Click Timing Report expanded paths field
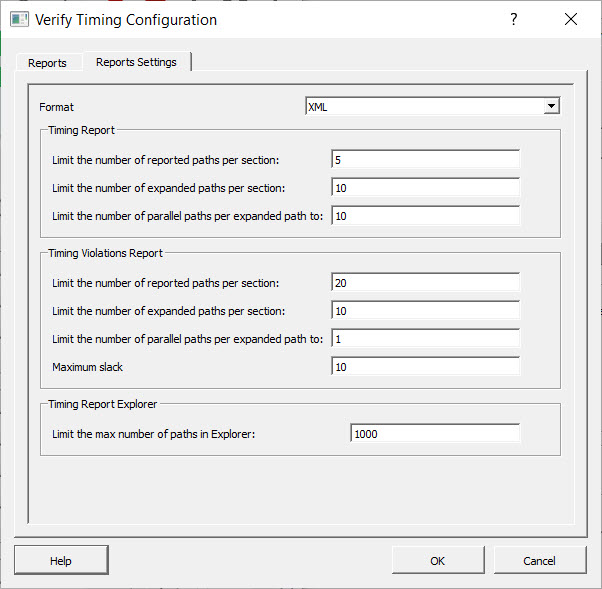Screen dimensions: 602x589 [425, 188]
